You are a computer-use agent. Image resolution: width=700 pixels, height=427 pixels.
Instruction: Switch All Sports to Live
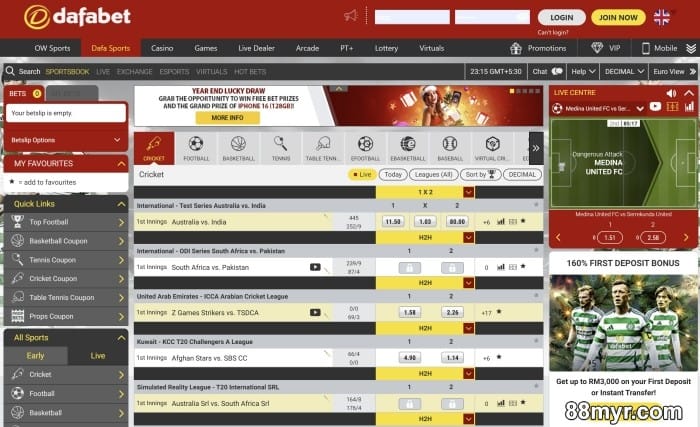point(98,356)
